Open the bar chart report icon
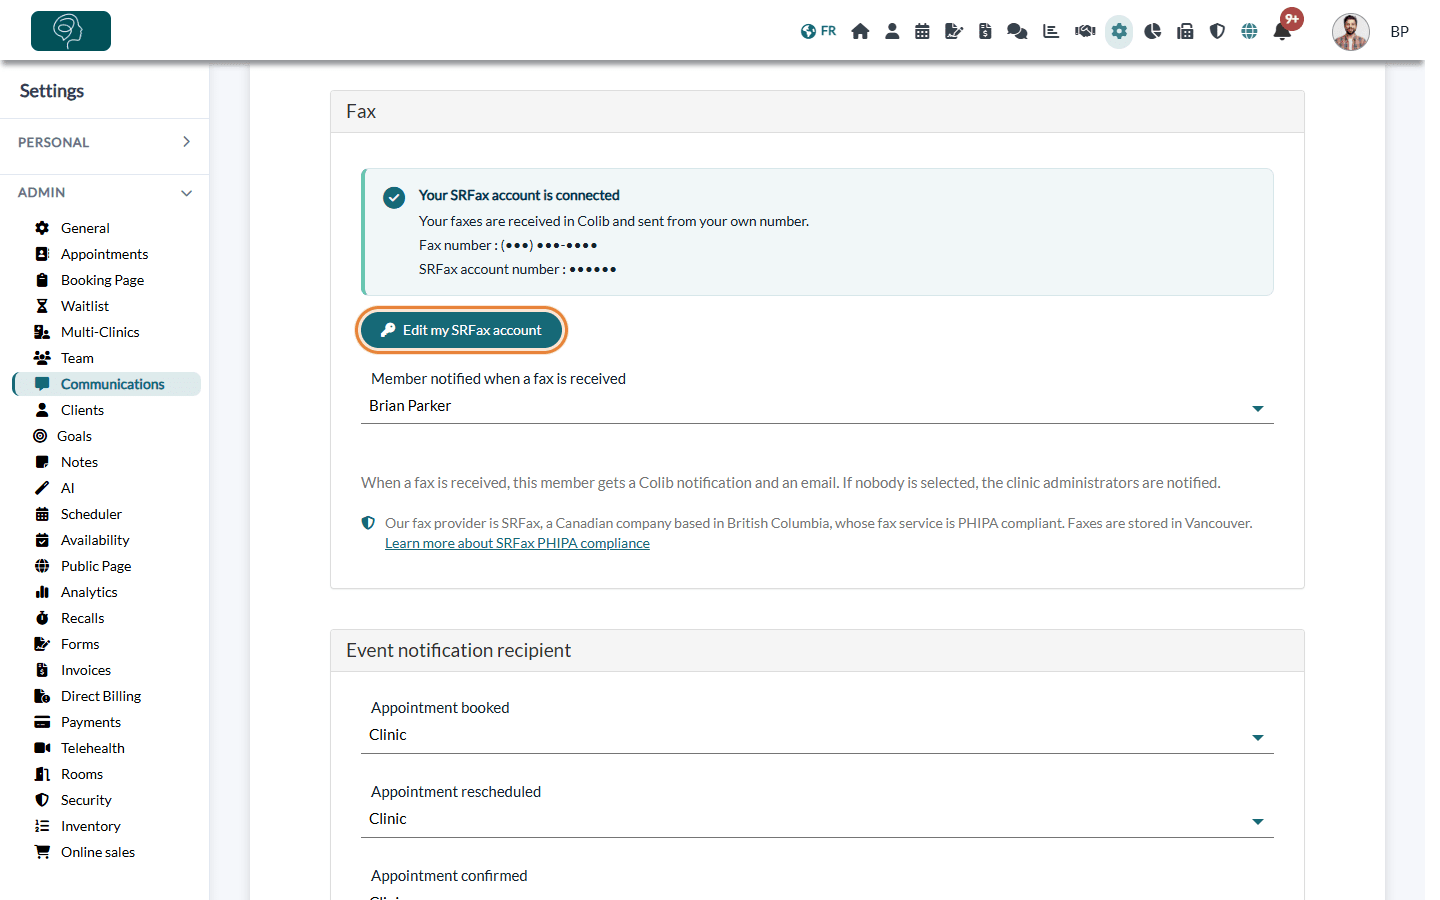The image size is (1440, 900). 1051,31
